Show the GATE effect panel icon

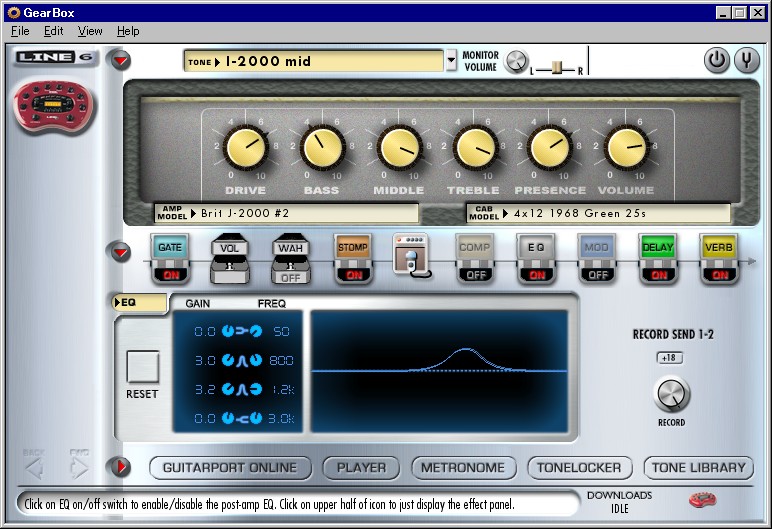[x=170, y=248]
